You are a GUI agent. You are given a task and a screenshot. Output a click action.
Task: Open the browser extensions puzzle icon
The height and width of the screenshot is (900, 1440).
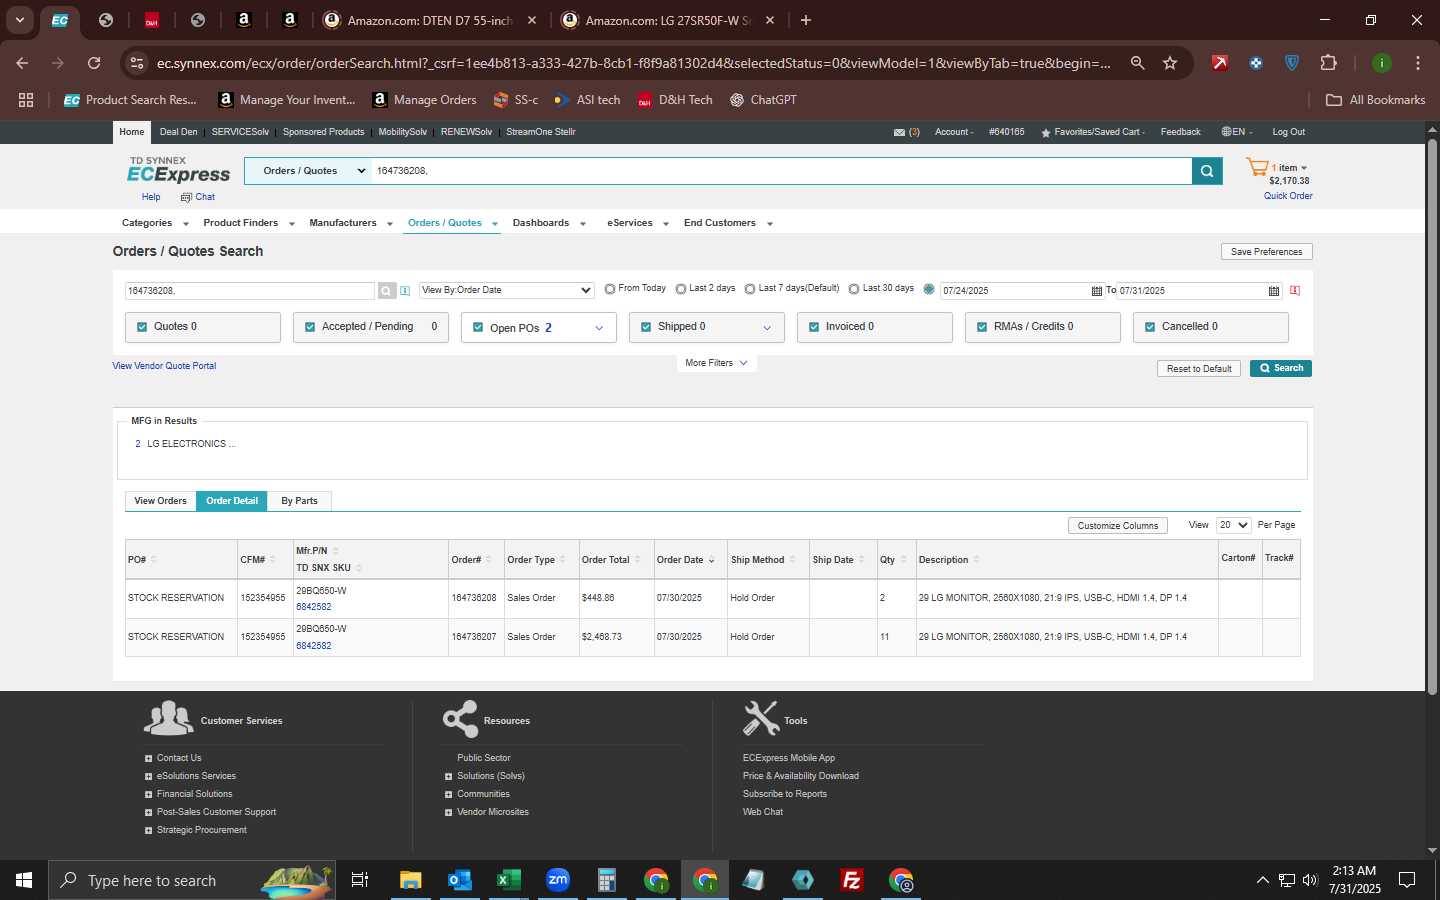point(1328,63)
